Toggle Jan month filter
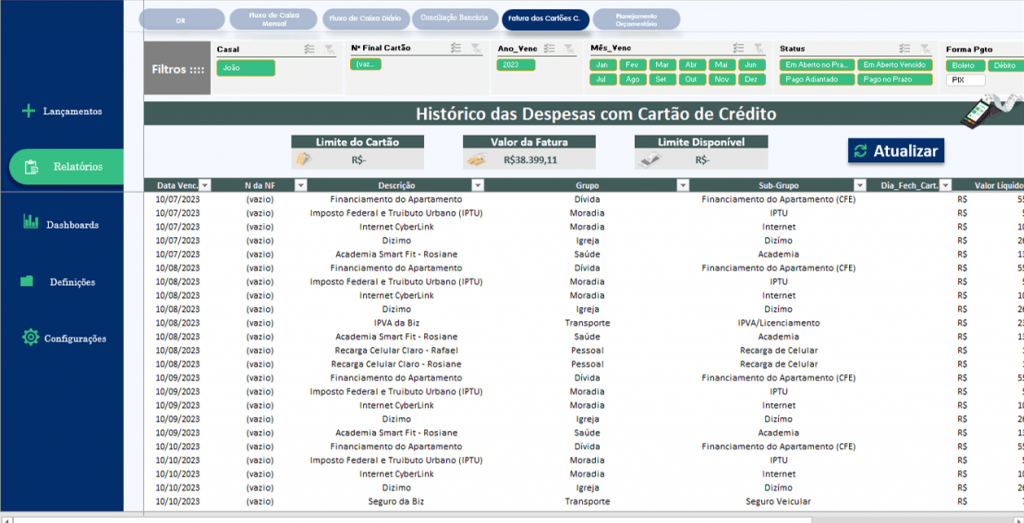Image resolution: width=1024 pixels, height=523 pixels. pyautogui.click(x=603, y=65)
